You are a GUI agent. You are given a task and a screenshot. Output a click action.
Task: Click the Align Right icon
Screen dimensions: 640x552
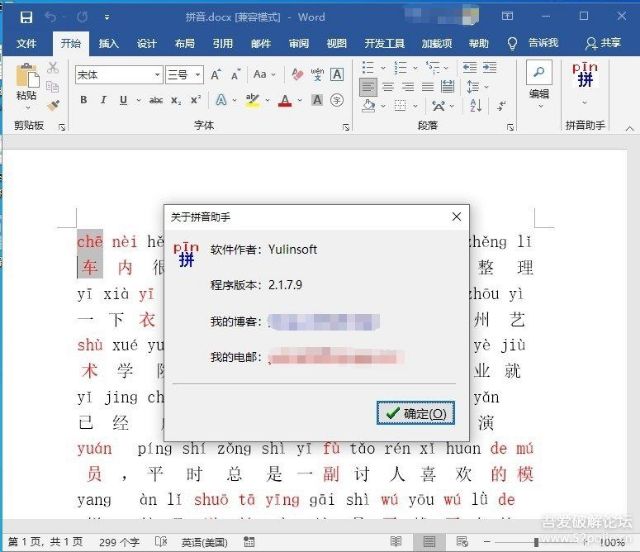tap(408, 87)
